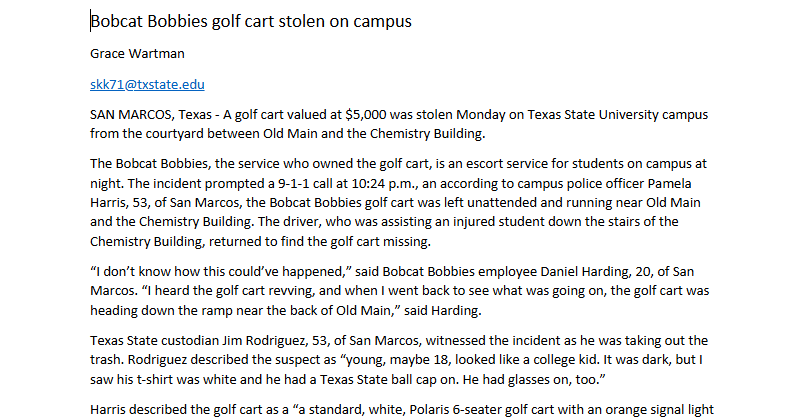
Task: Click on custodian Jim Rodriguez's name
Action: (265, 341)
